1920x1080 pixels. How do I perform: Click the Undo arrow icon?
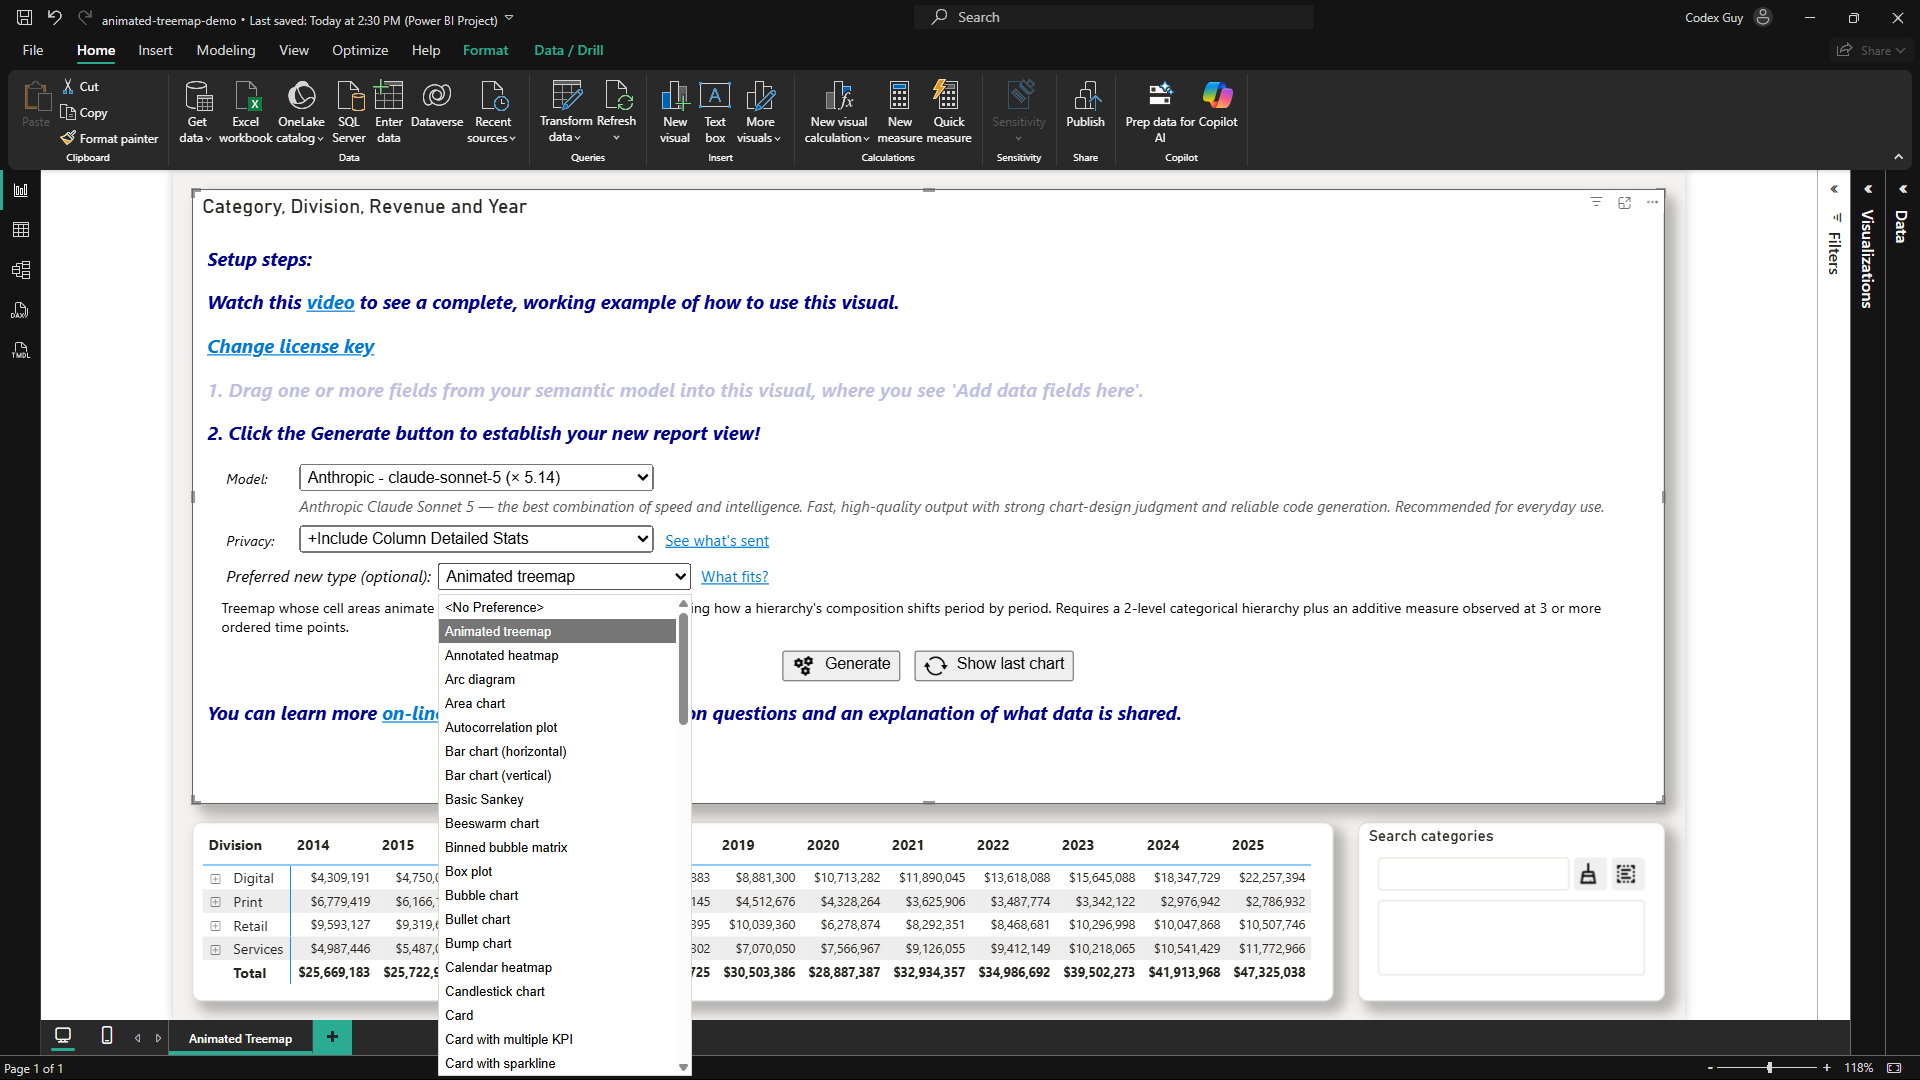pyautogui.click(x=55, y=17)
